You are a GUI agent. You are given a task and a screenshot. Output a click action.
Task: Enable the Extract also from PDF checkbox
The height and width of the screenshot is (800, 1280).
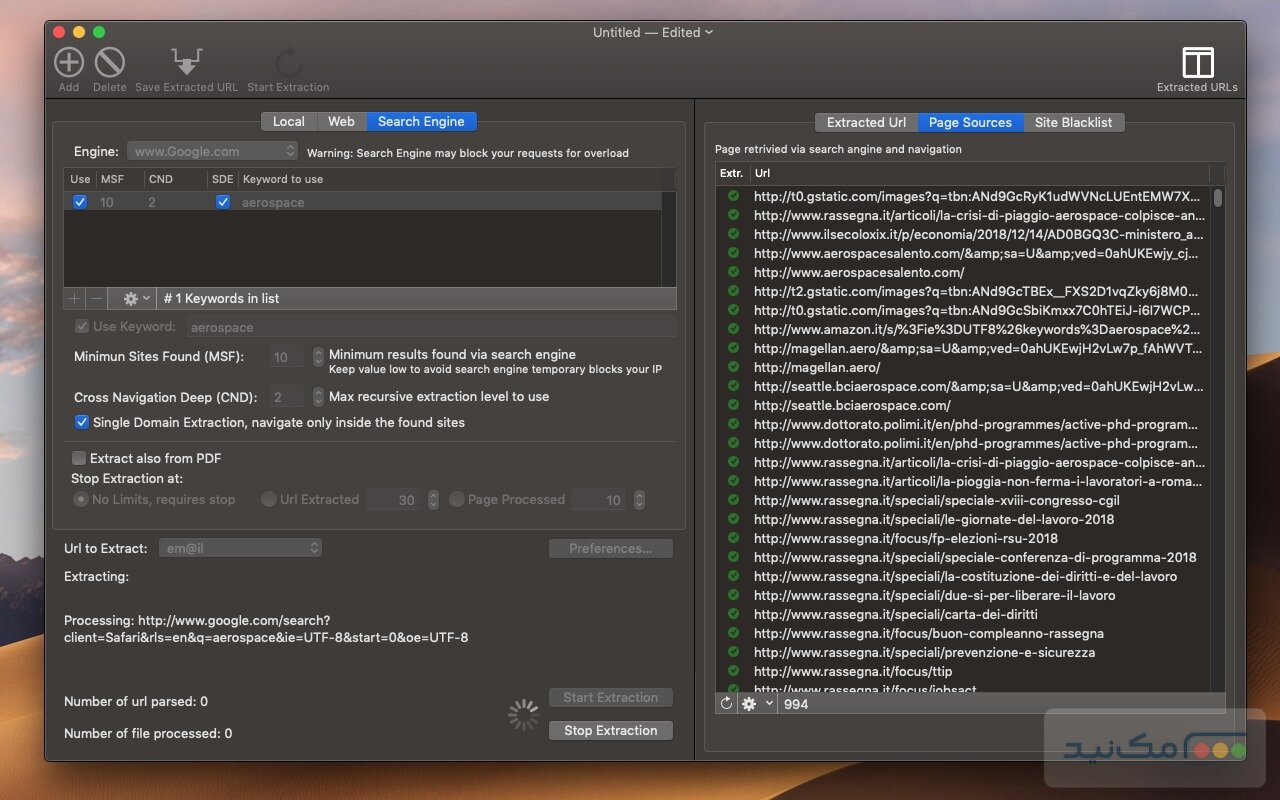[77, 458]
